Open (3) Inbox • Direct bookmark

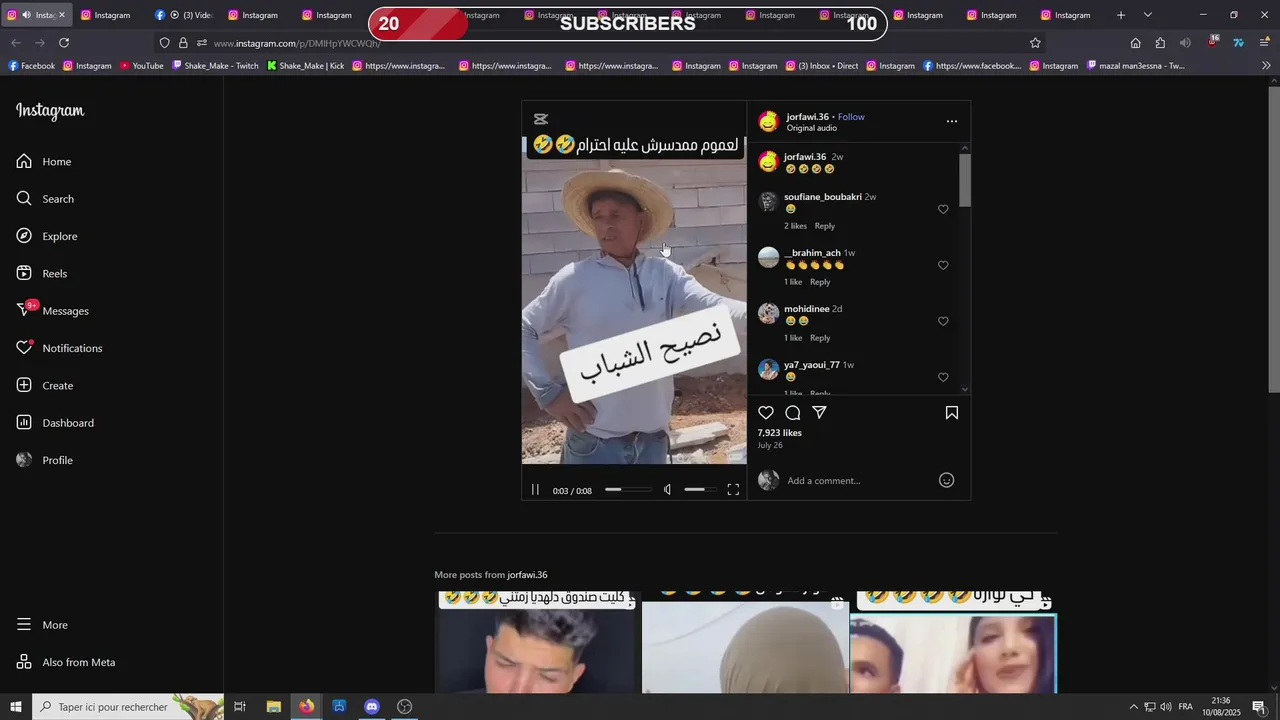tap(822, 66)
